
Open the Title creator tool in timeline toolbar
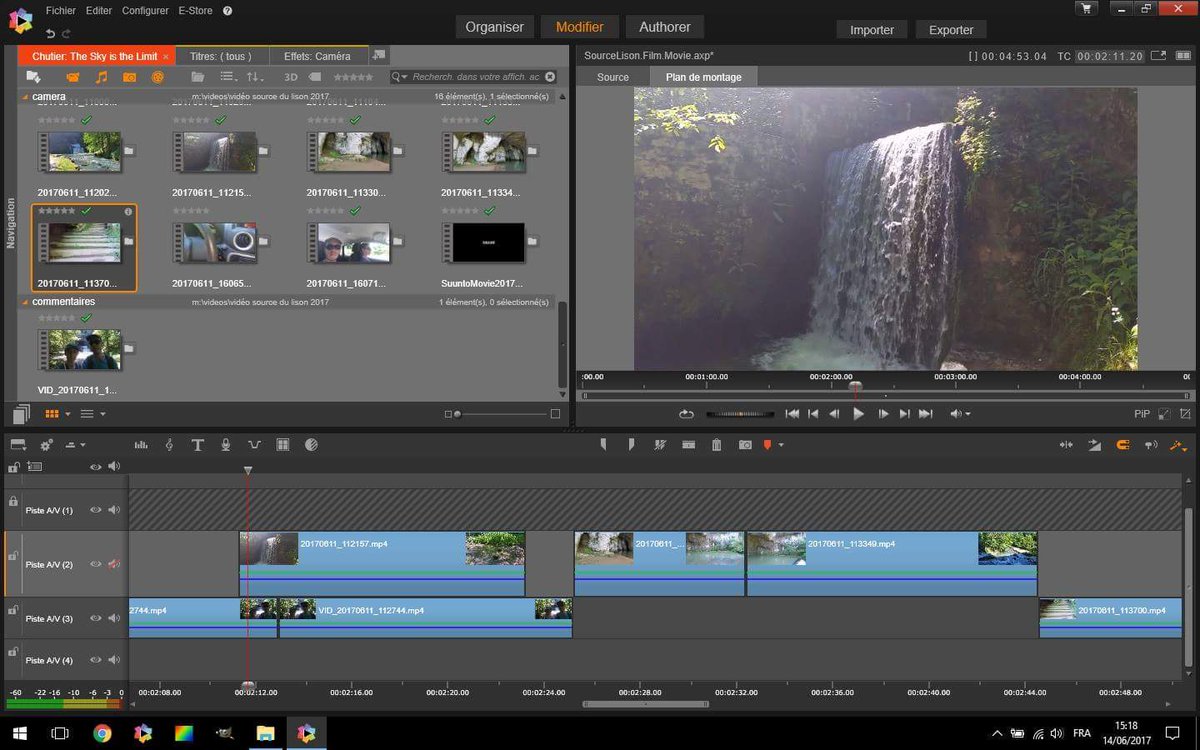click(197, 445)
